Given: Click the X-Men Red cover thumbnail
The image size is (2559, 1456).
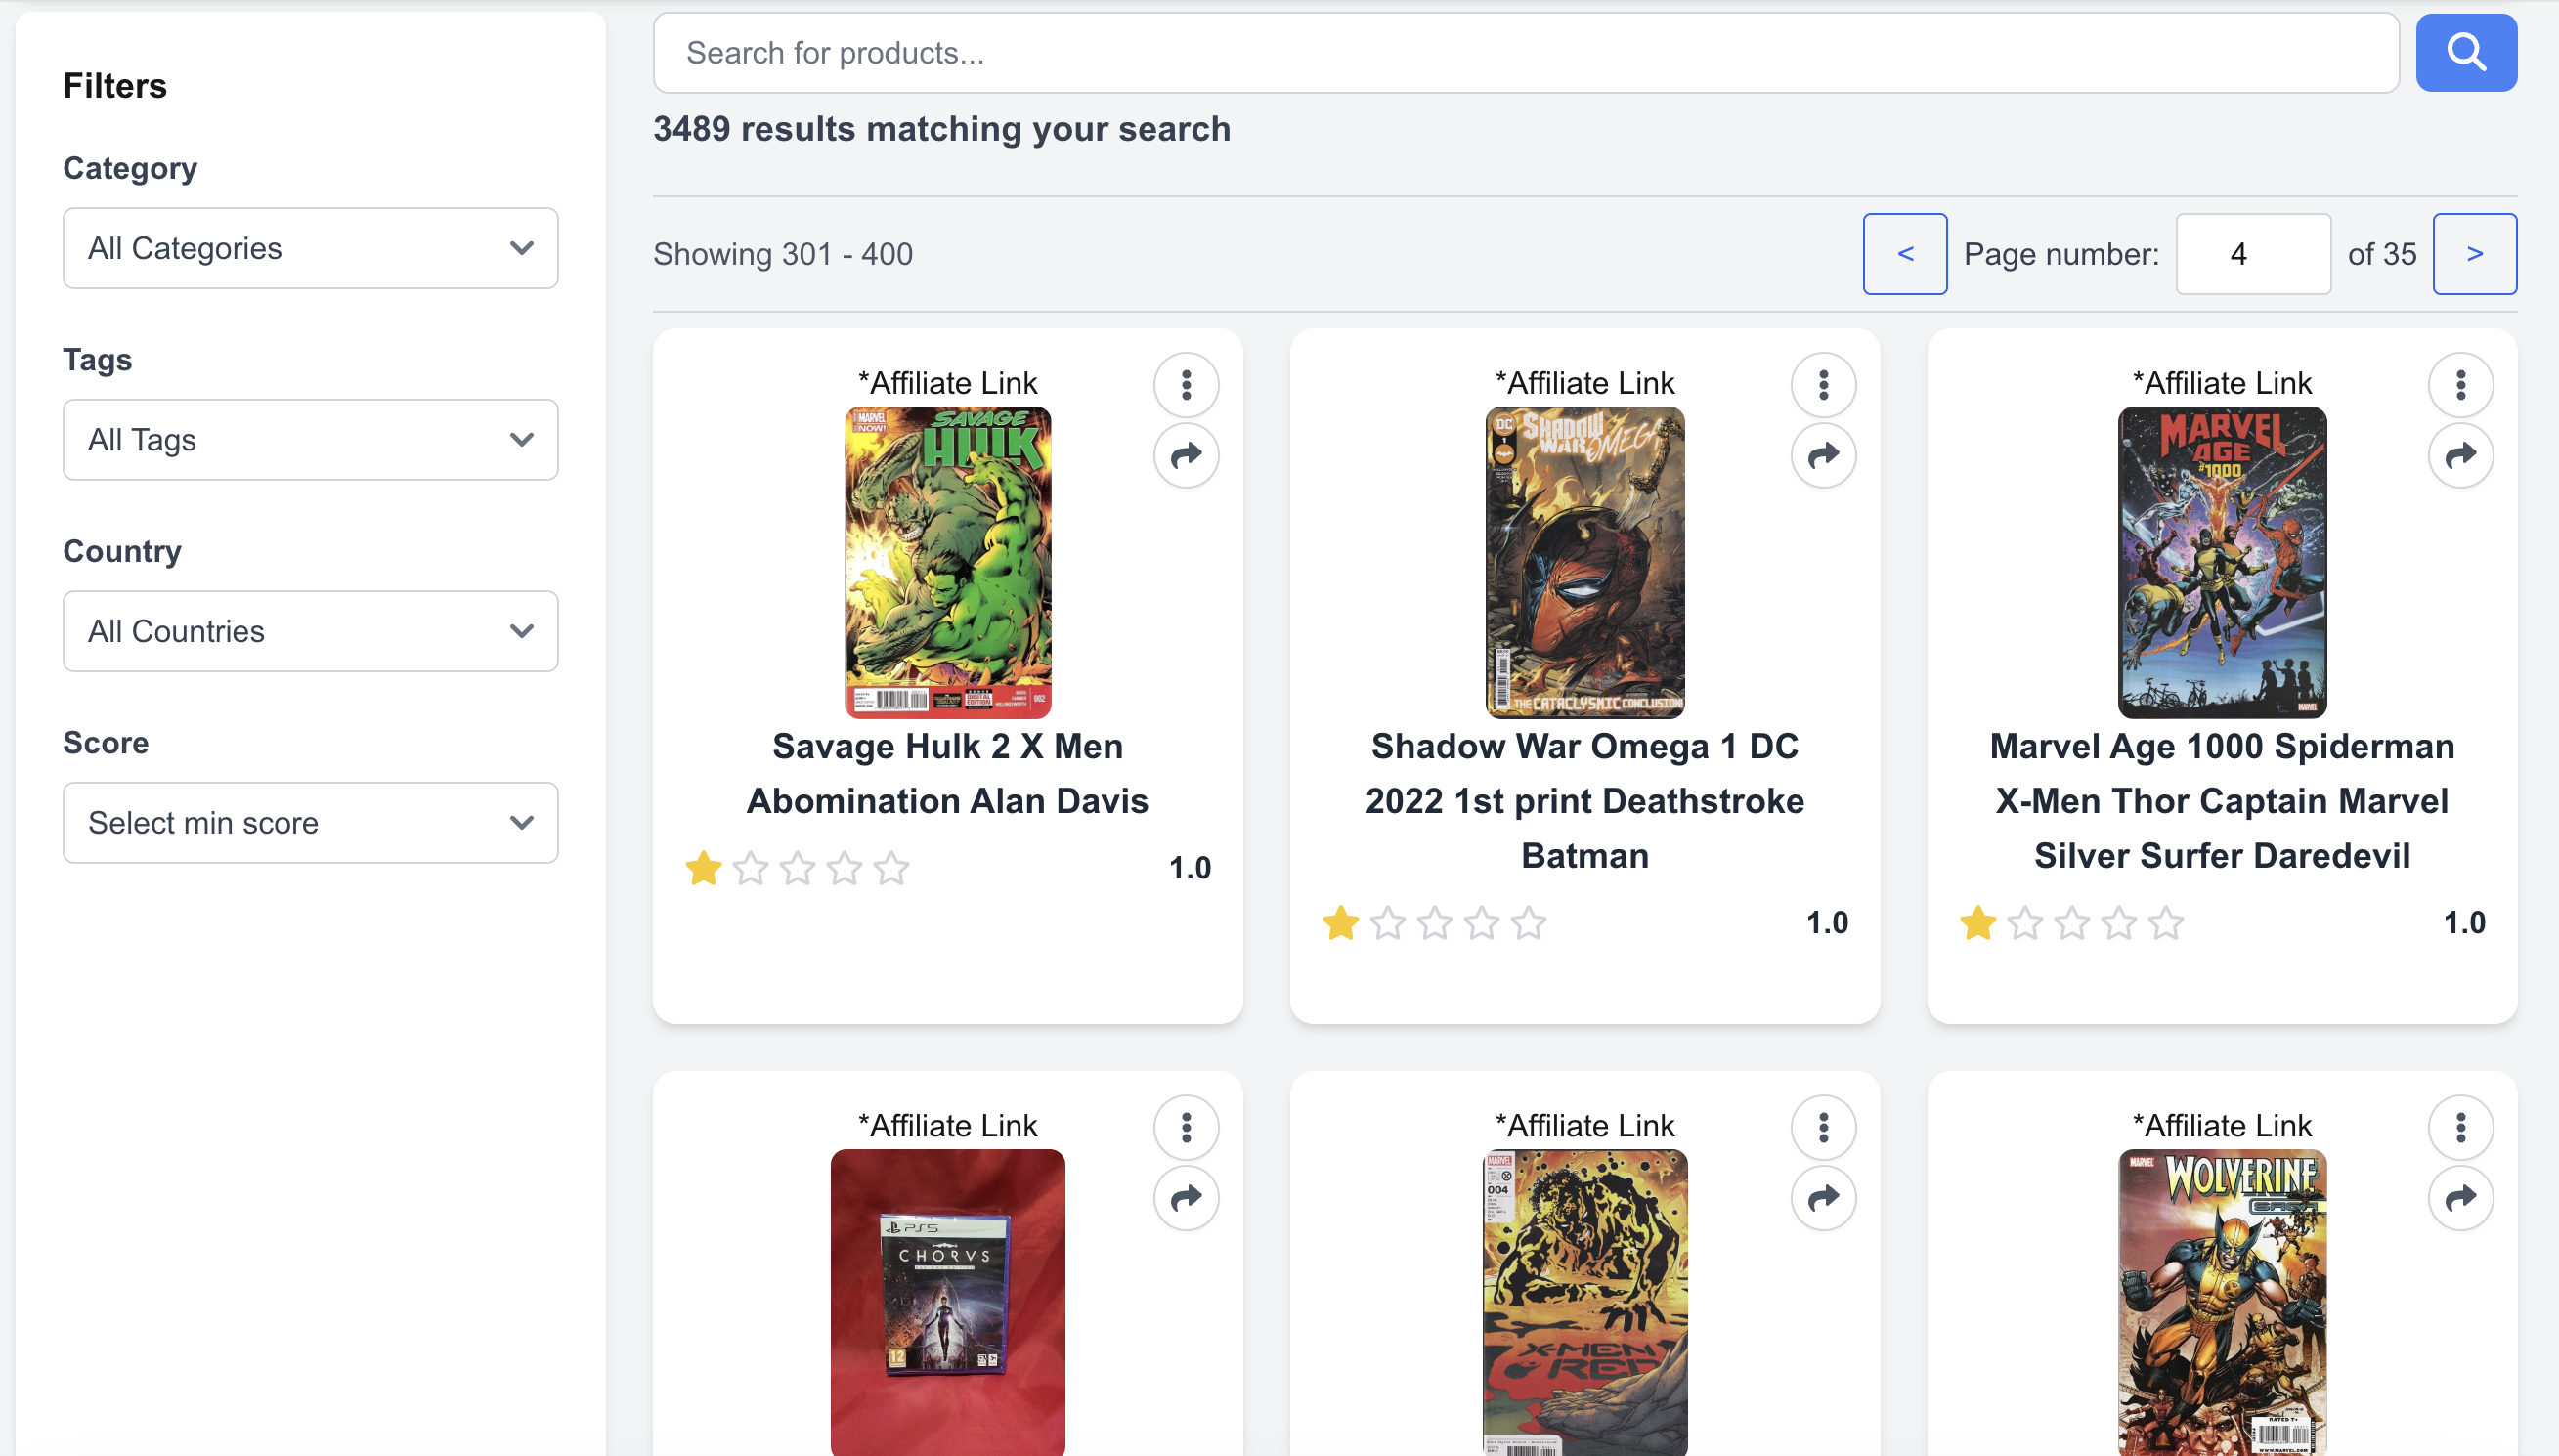Looking at the screenshot, I should (x=1584, y=1302).
